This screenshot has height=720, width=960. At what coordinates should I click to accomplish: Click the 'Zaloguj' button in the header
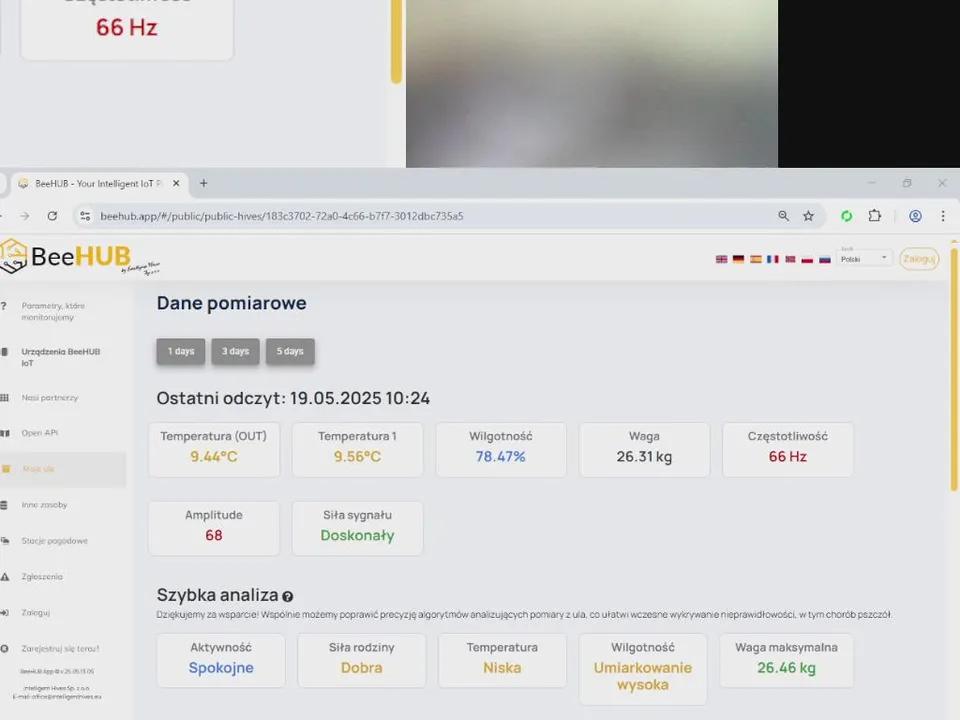click(919, 259)
